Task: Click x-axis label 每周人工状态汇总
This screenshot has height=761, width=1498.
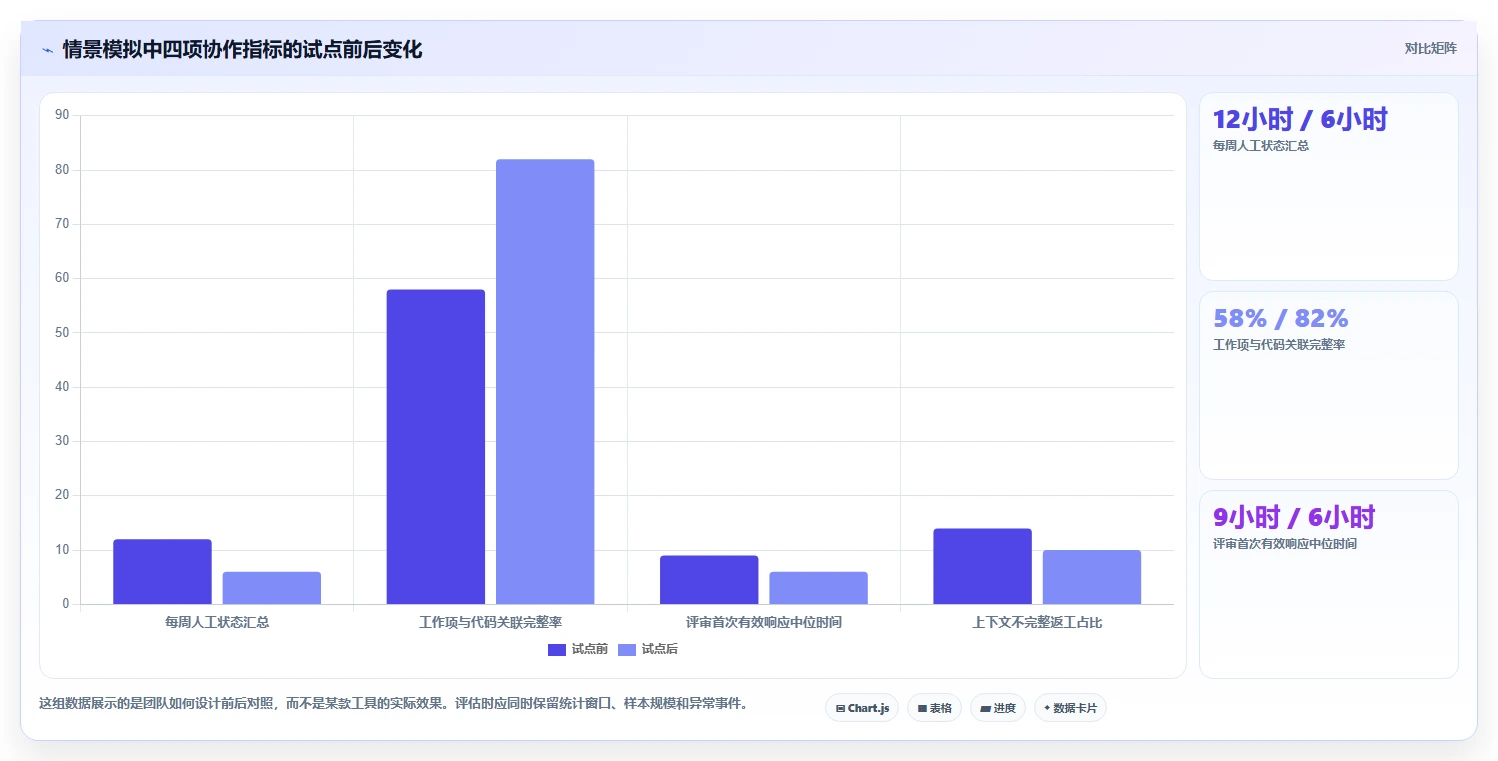Action: point(217,622)
